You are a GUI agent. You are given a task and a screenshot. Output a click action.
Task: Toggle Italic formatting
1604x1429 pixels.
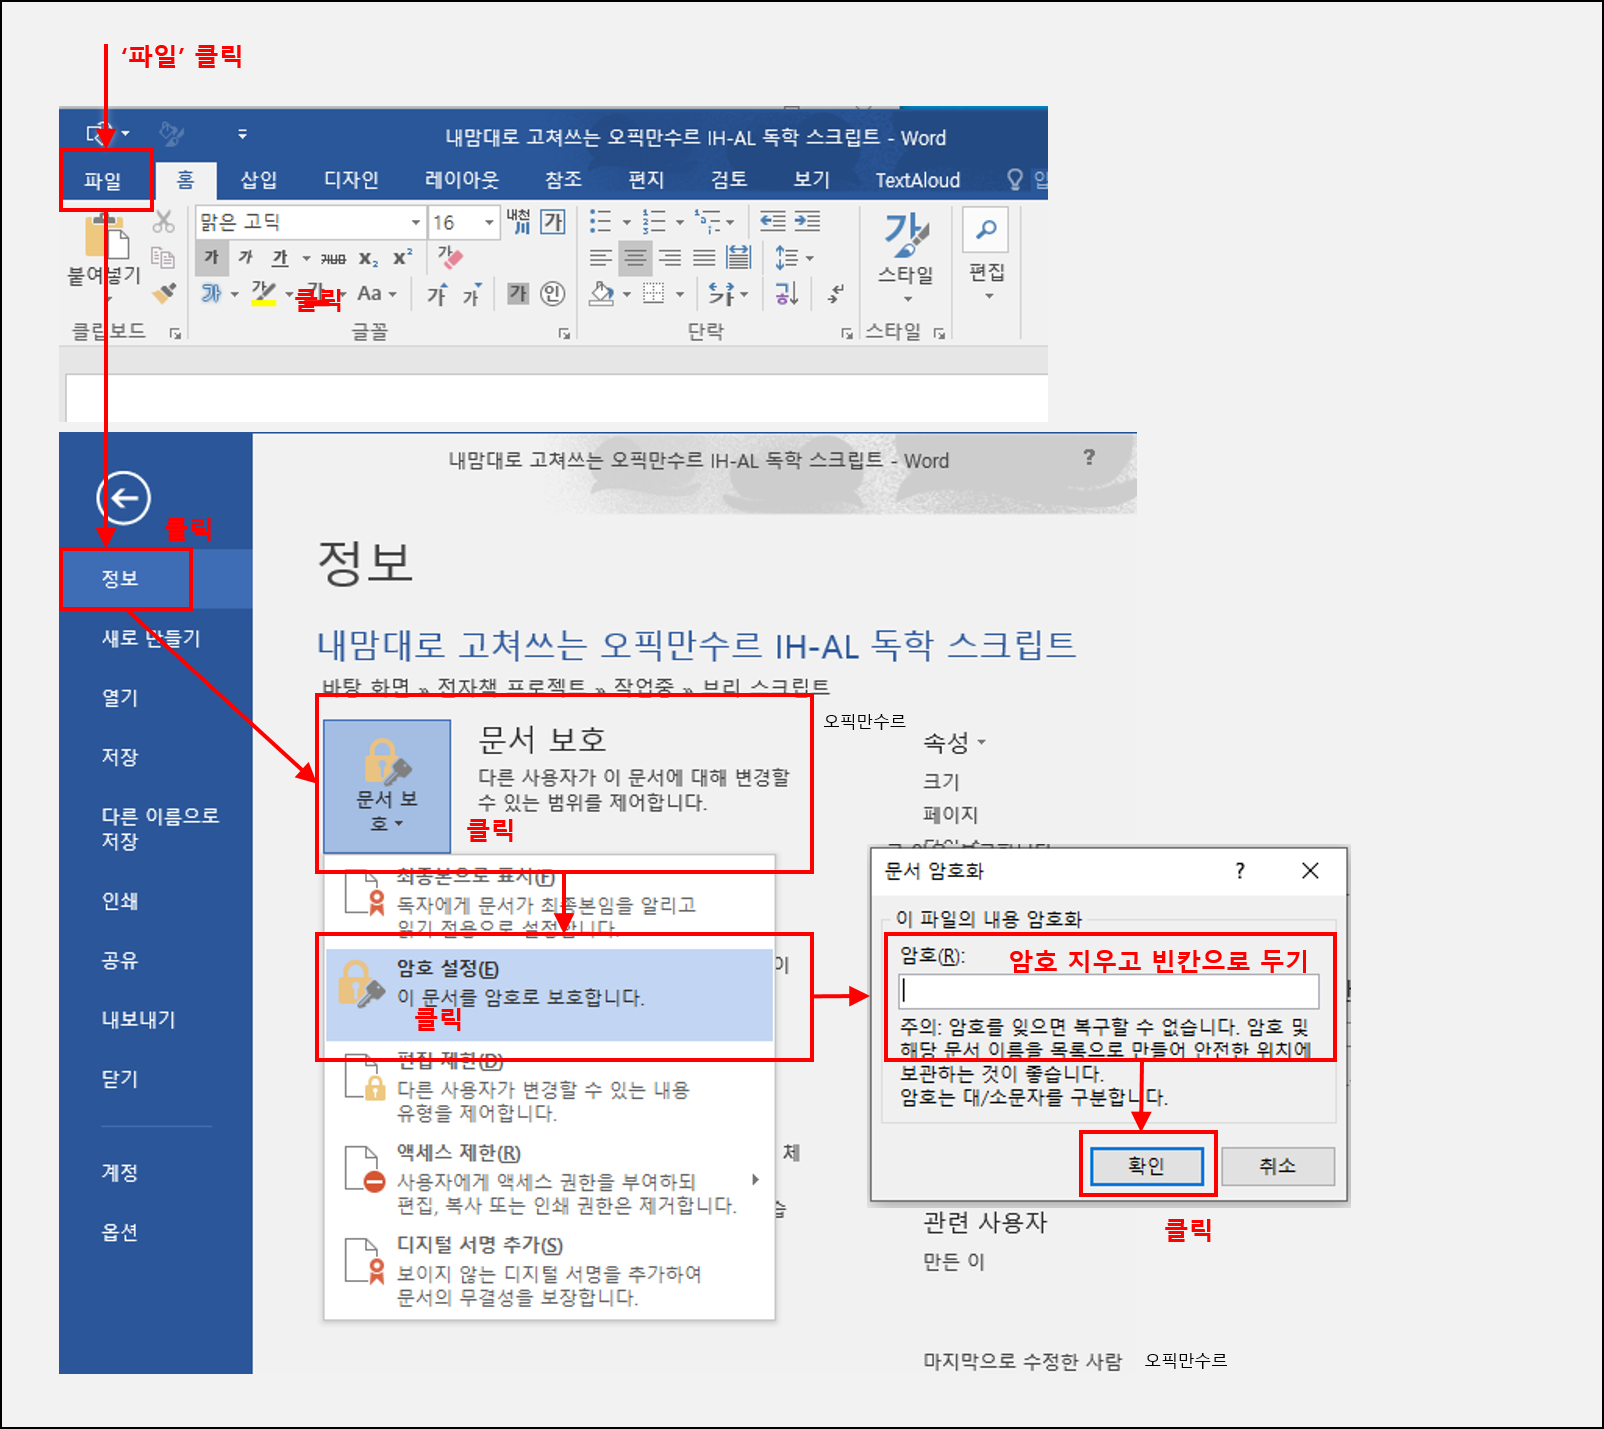click(246, 258)
